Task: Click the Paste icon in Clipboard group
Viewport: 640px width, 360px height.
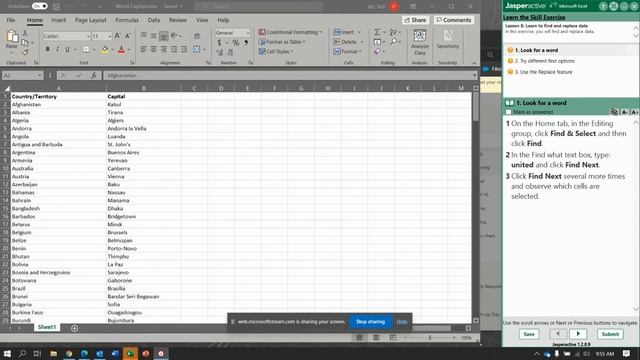Action: click(12, 37)
